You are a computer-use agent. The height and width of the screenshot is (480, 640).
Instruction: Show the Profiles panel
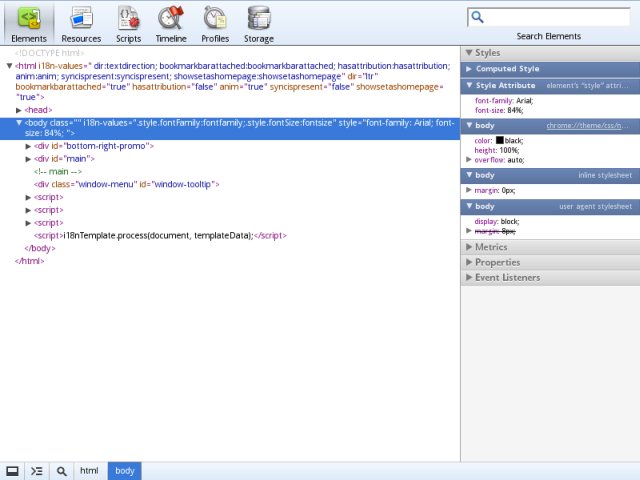215,22
